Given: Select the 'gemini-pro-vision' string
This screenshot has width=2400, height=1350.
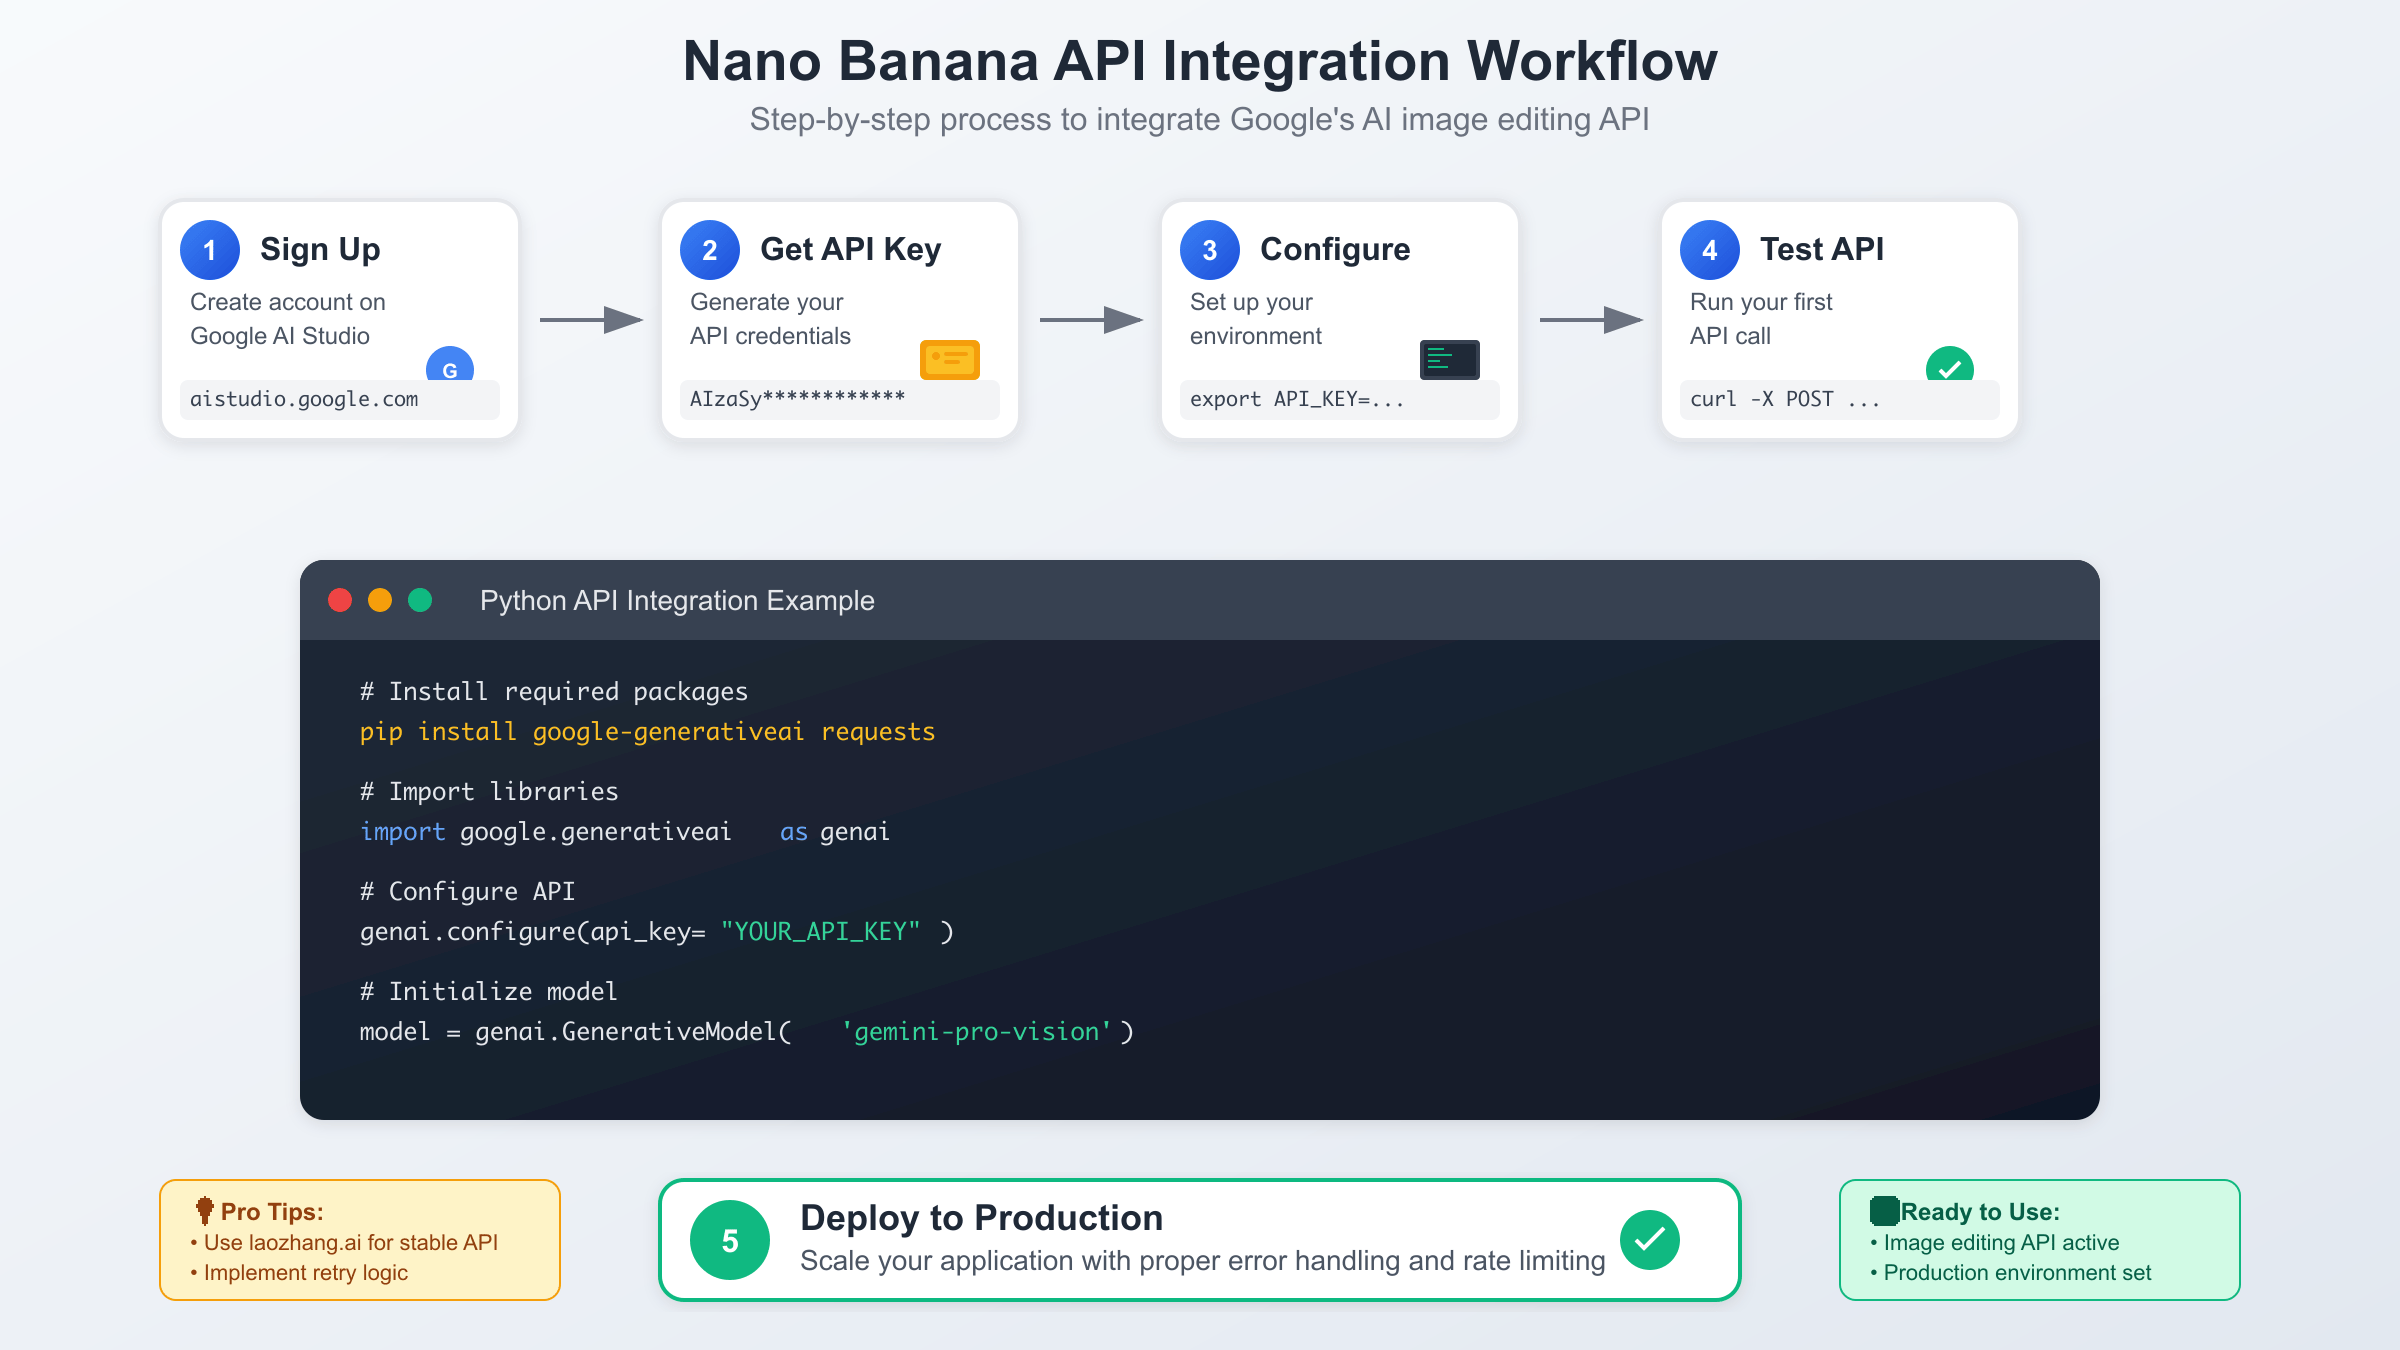Looking at the screenshot, I should (x=976, y=1032).
